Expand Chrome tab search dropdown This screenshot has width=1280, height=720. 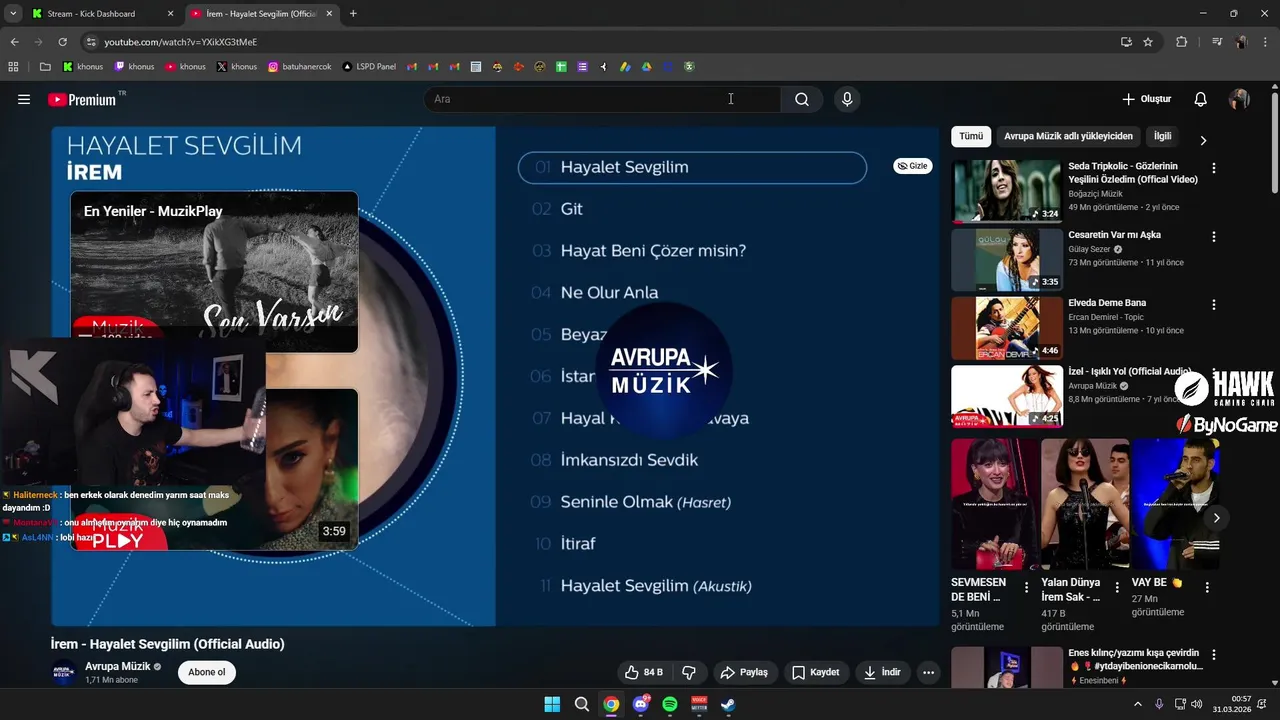13,13
